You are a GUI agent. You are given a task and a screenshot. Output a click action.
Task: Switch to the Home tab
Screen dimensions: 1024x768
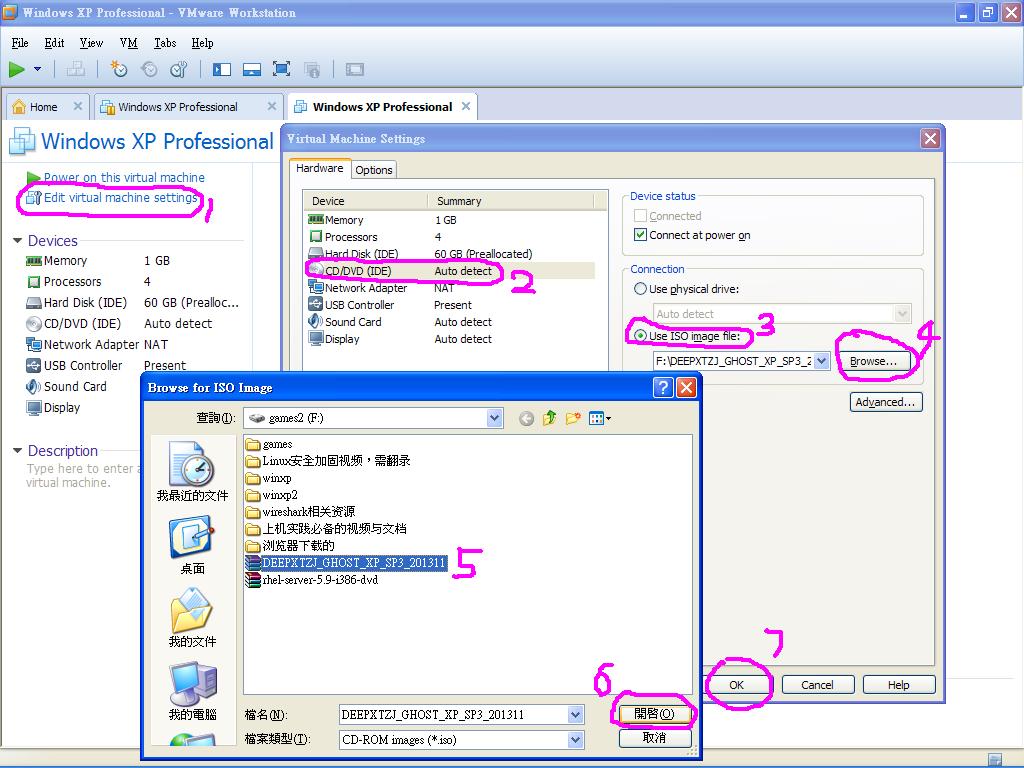tap(43, 107)
